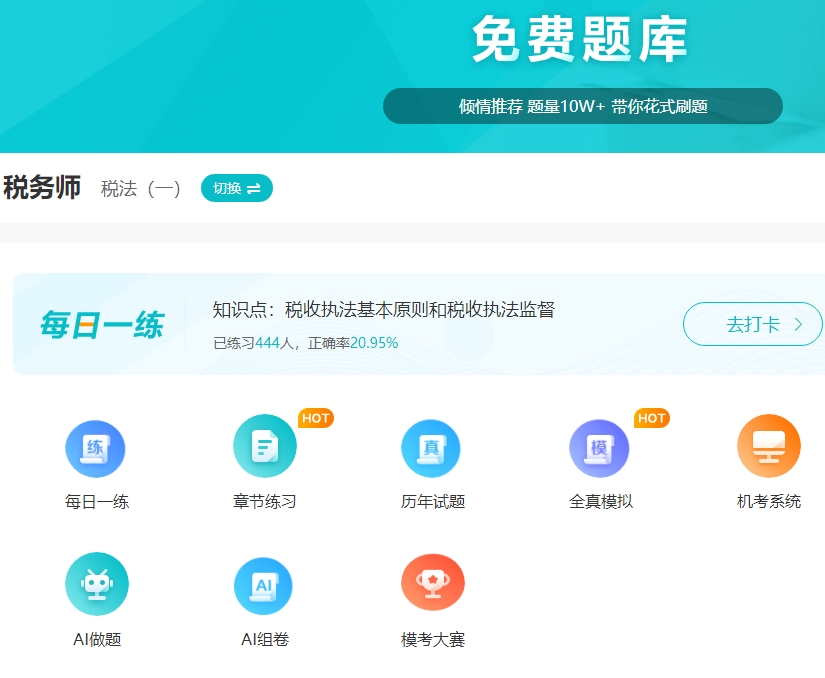Launch 全真模拟 full mock exam

click(x=600, y=456)
